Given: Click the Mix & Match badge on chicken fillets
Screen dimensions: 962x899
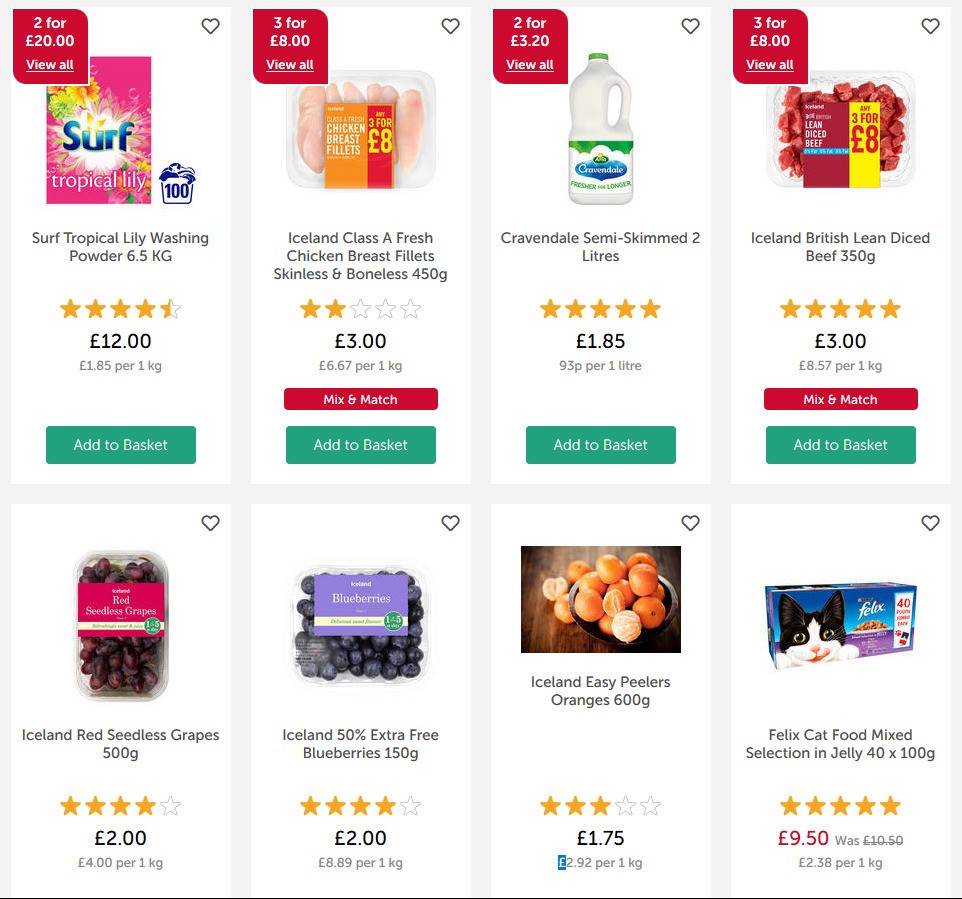Looking at the screenshot, I should [360, 399].
